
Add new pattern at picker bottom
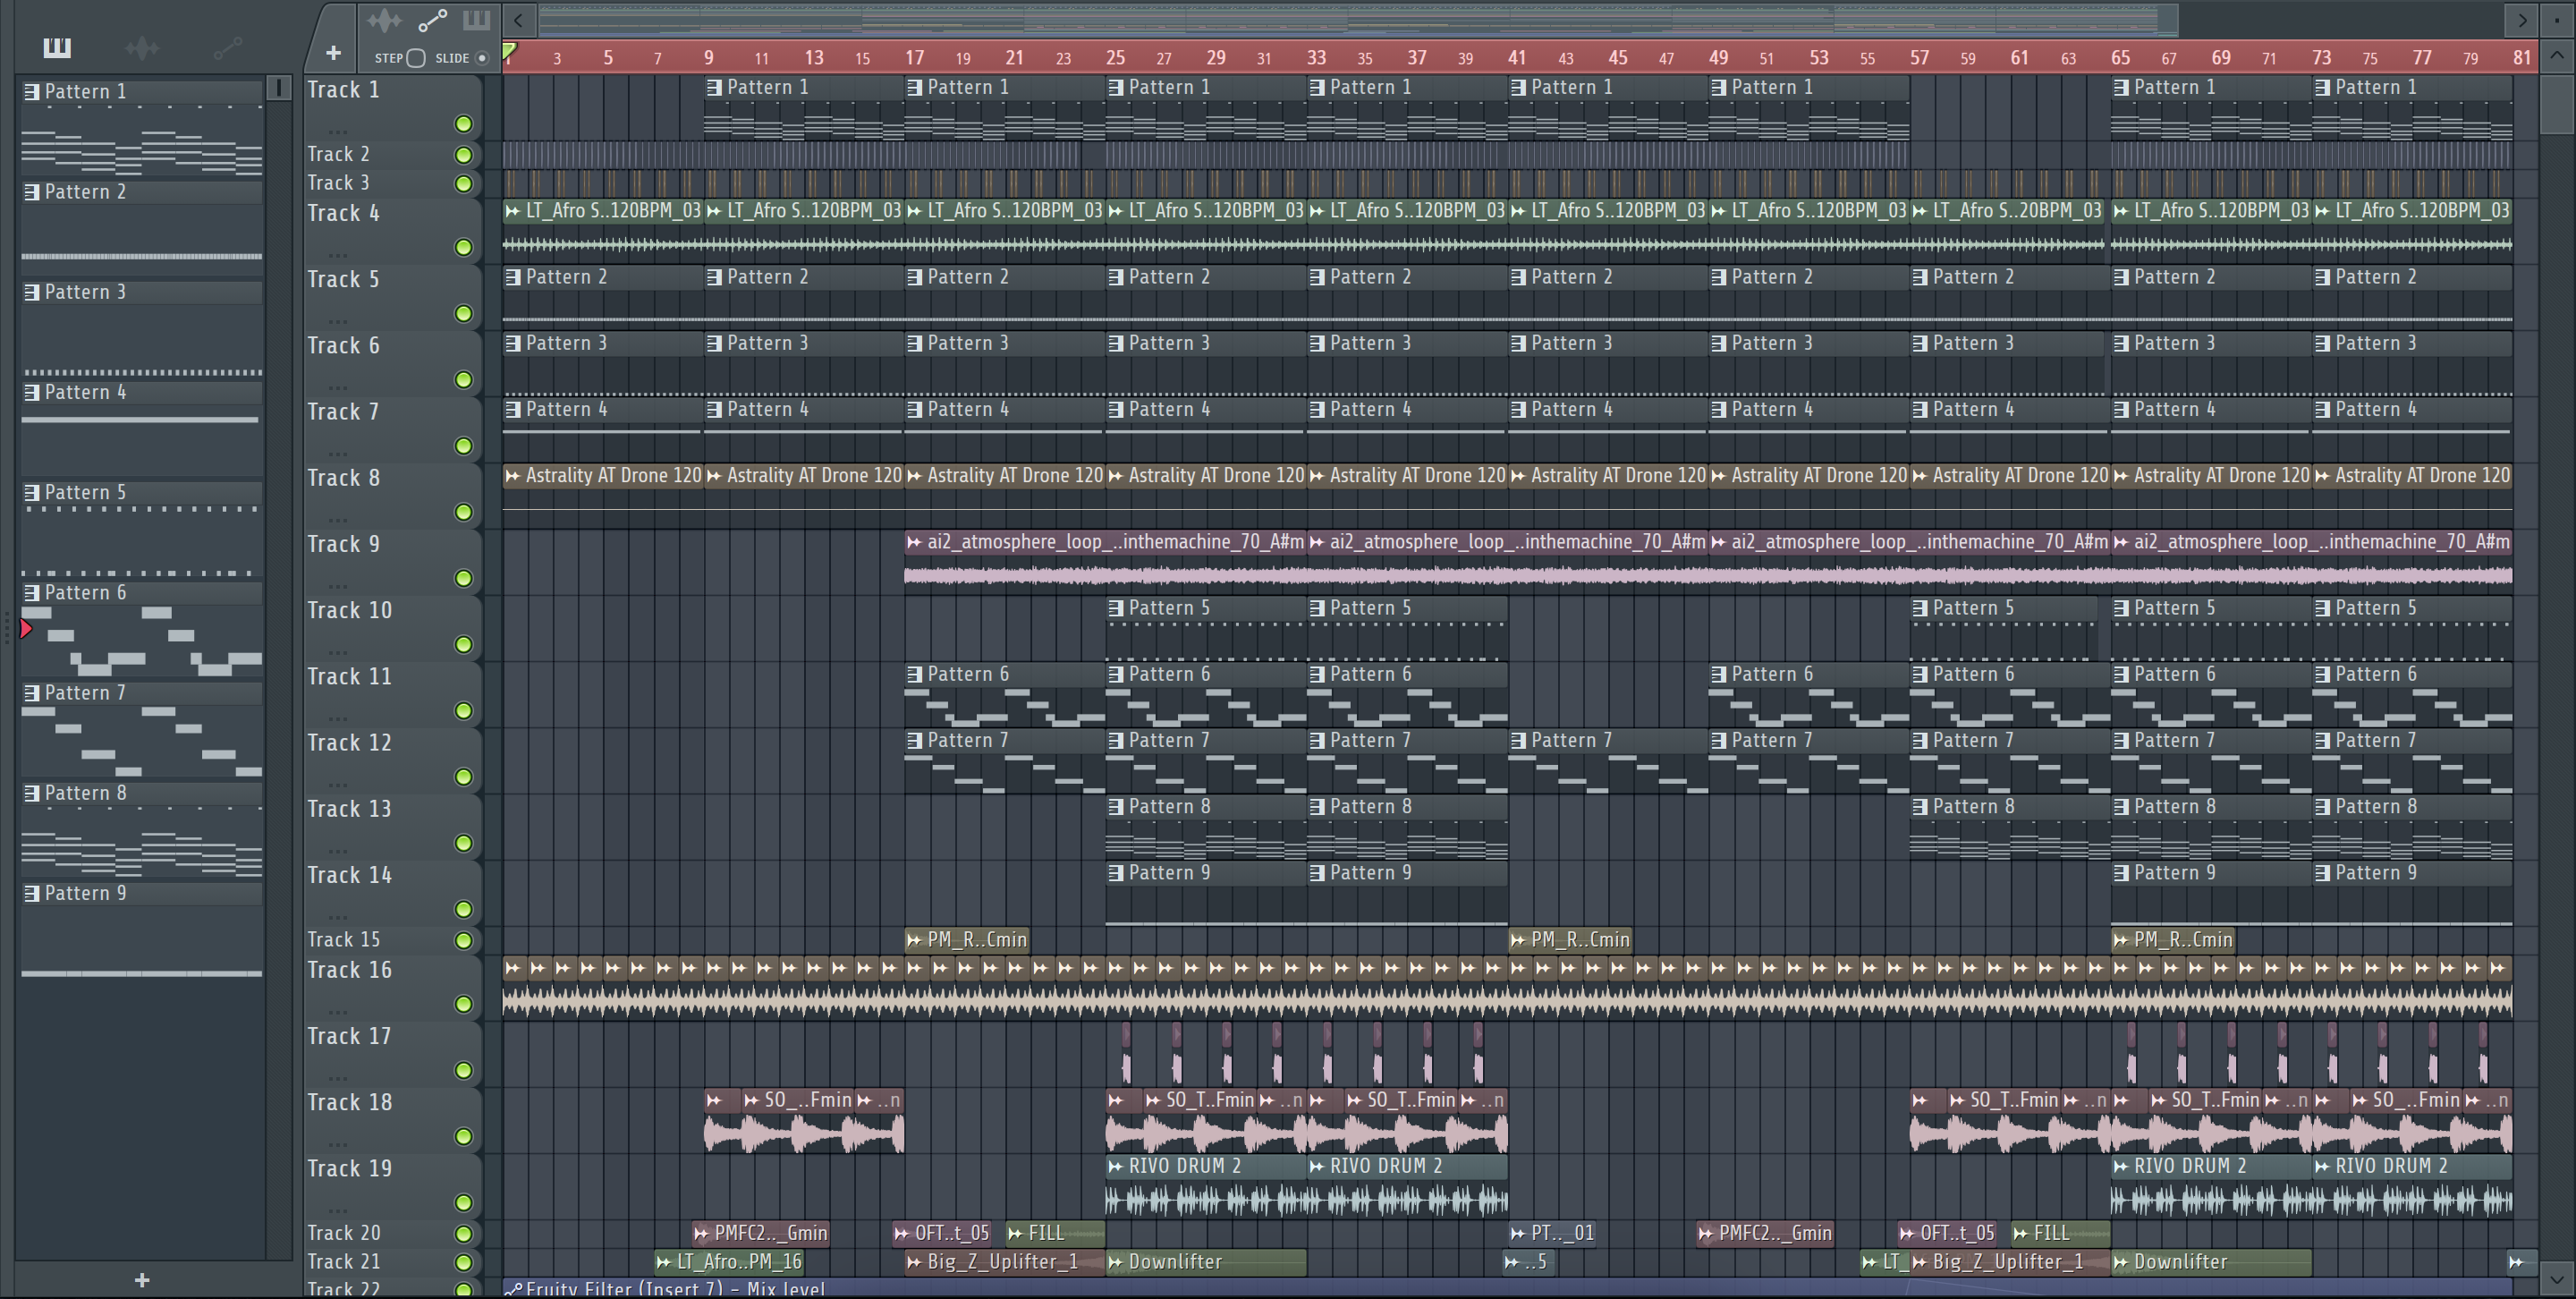point(142,1280)
